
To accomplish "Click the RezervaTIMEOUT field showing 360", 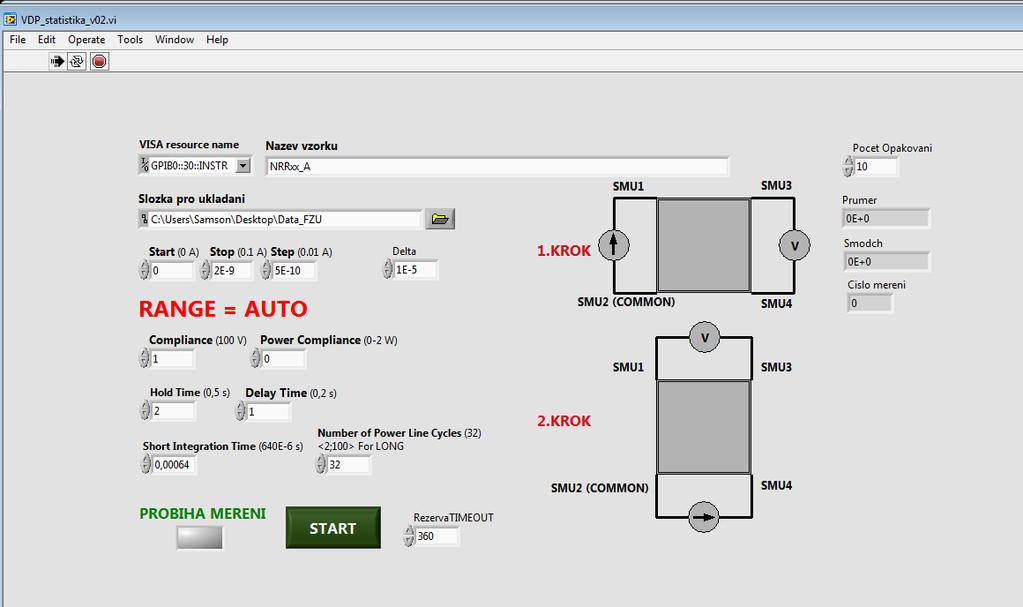I will [x=437, y=537].
